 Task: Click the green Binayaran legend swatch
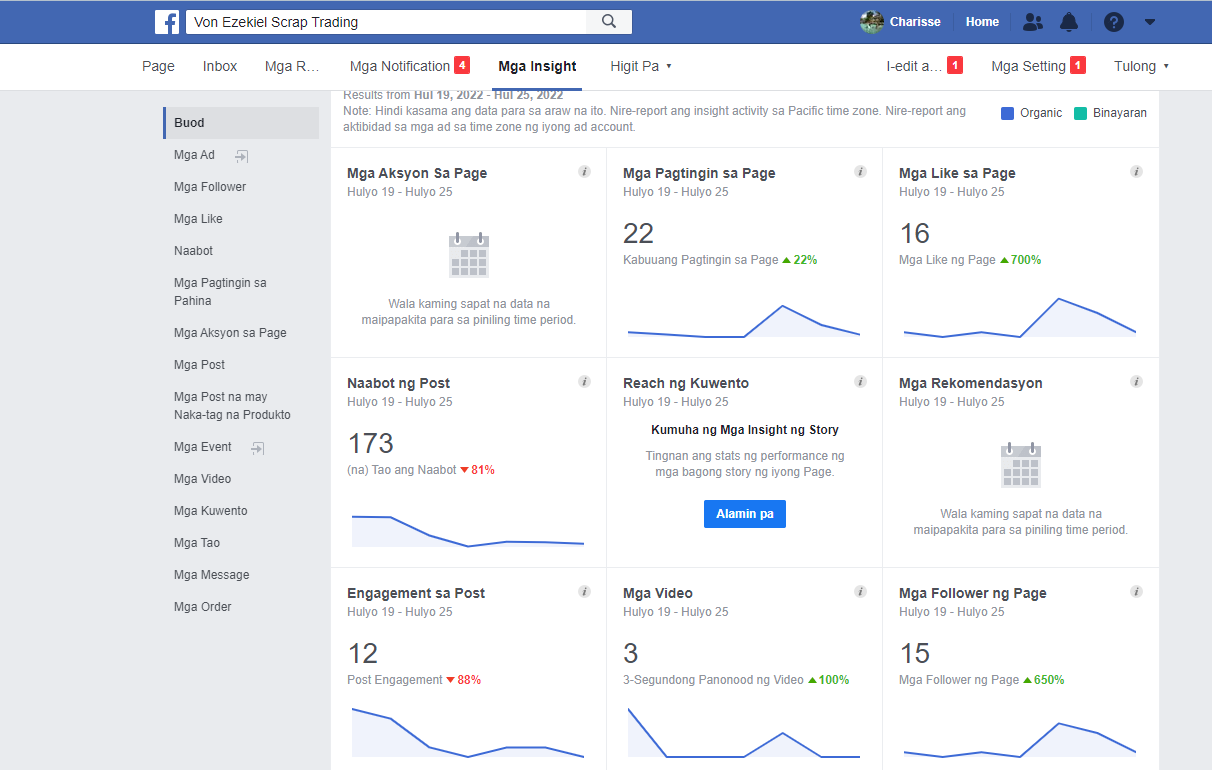coord(1080,113)
